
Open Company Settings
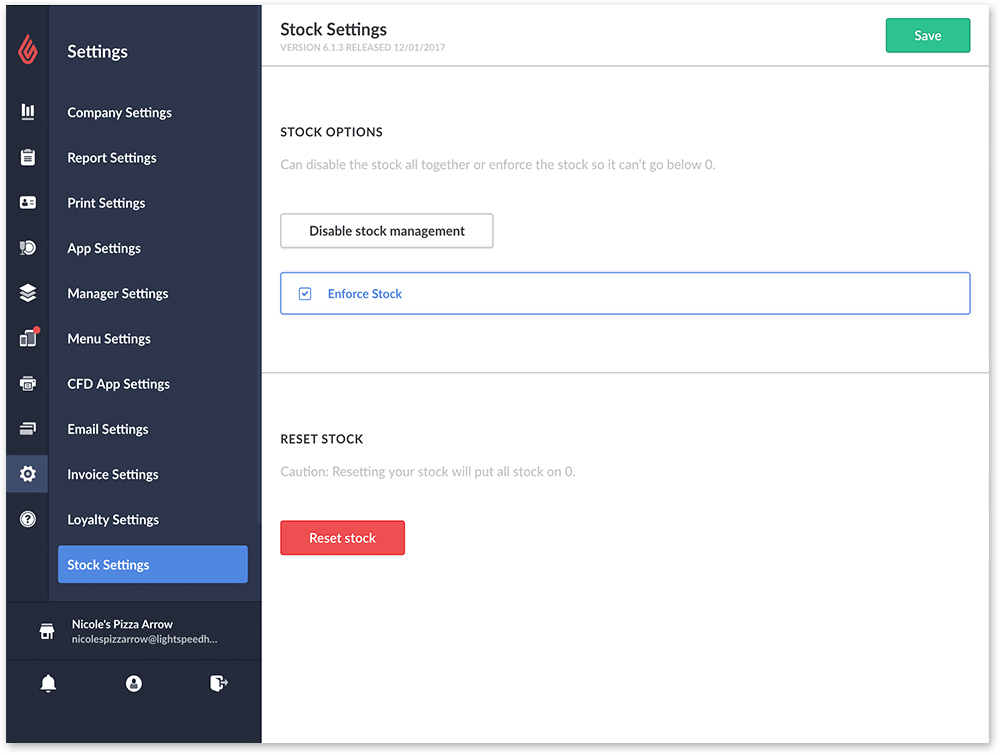click(119, 112)
